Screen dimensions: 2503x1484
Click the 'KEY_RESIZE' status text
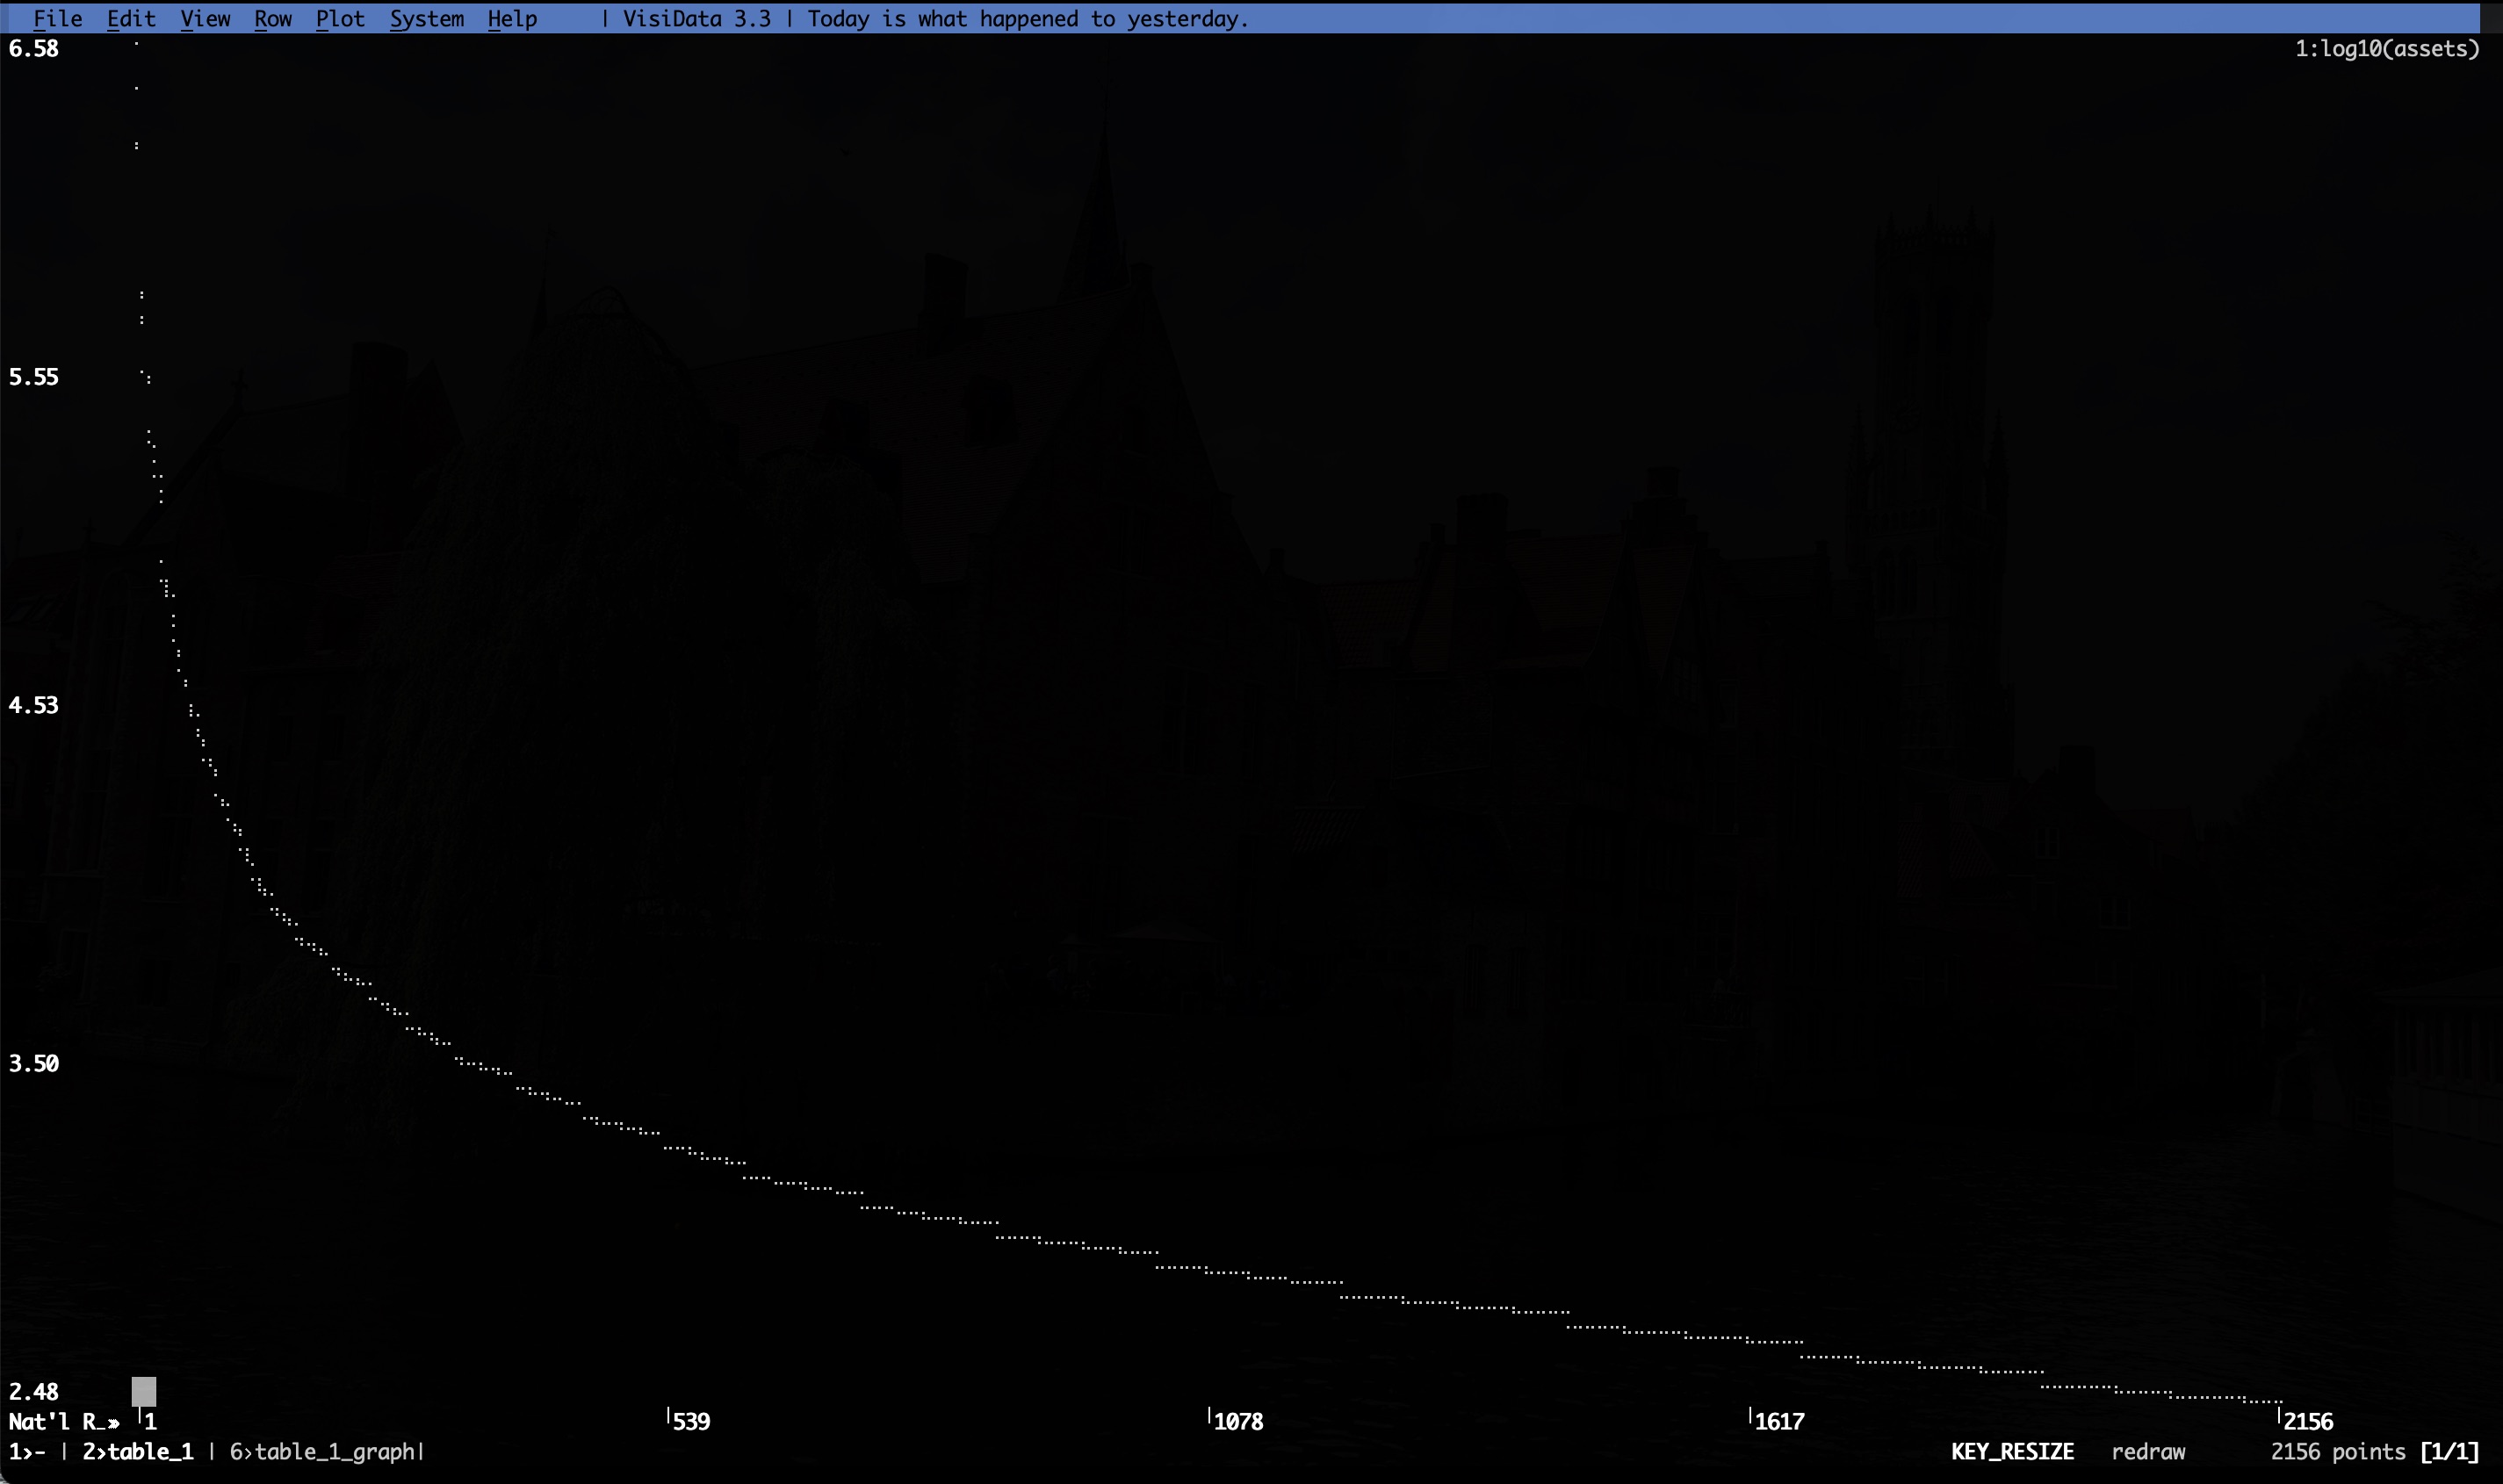(x=2012, y=1451)
